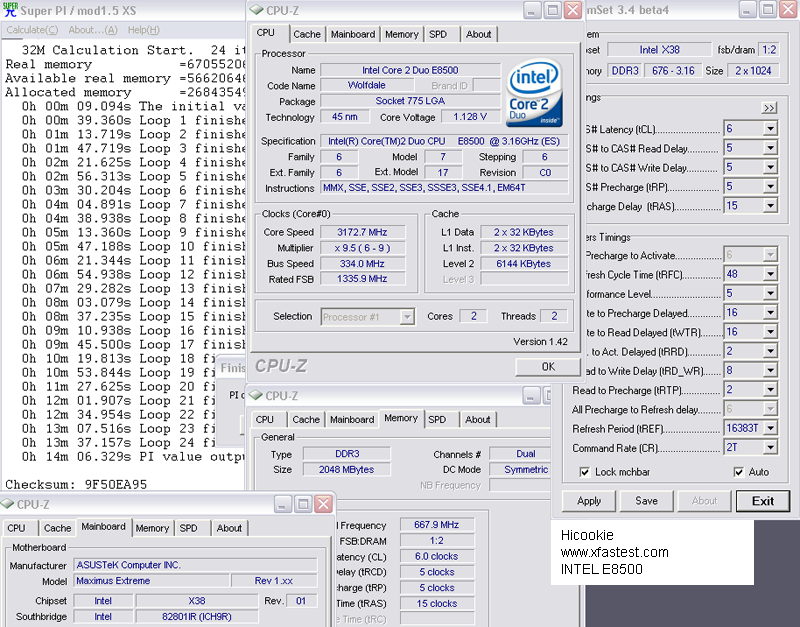Image resolution: width=800 pixels, height=627 pixels.
Task: Click the Wolfdale code name value
Action: (366, 85)
